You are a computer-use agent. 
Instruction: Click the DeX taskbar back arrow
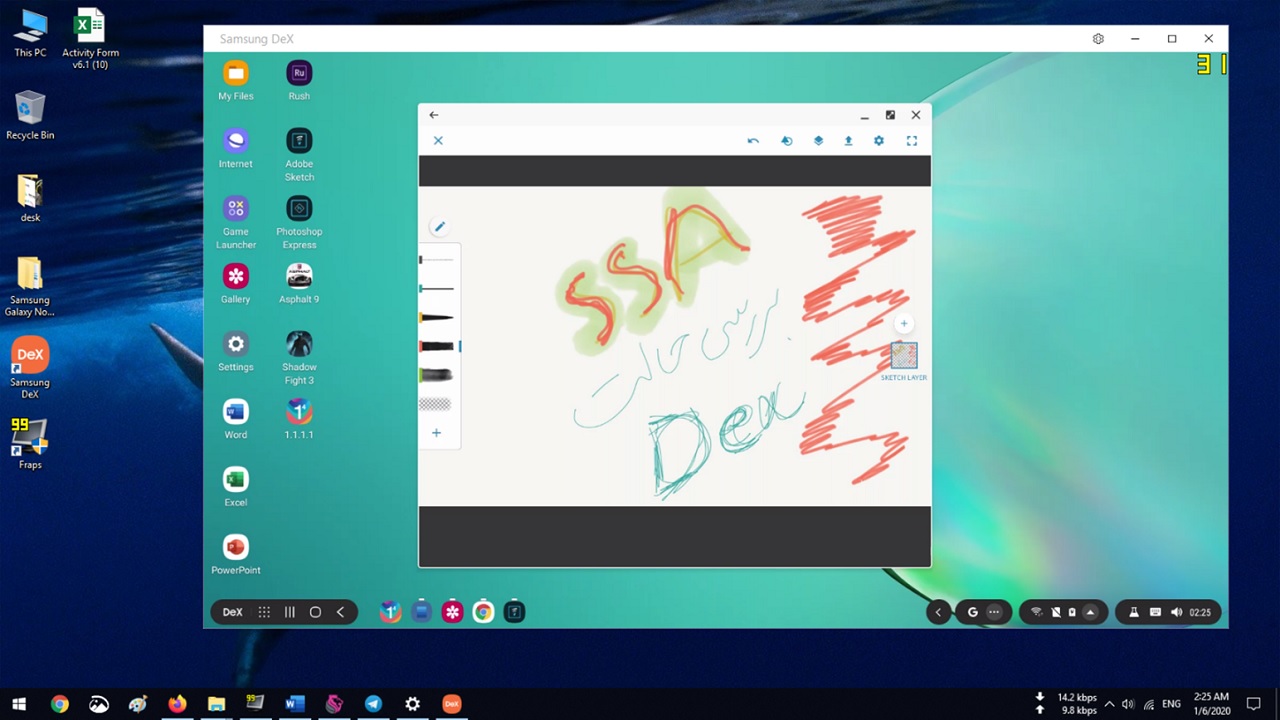[x=340, y=612]
